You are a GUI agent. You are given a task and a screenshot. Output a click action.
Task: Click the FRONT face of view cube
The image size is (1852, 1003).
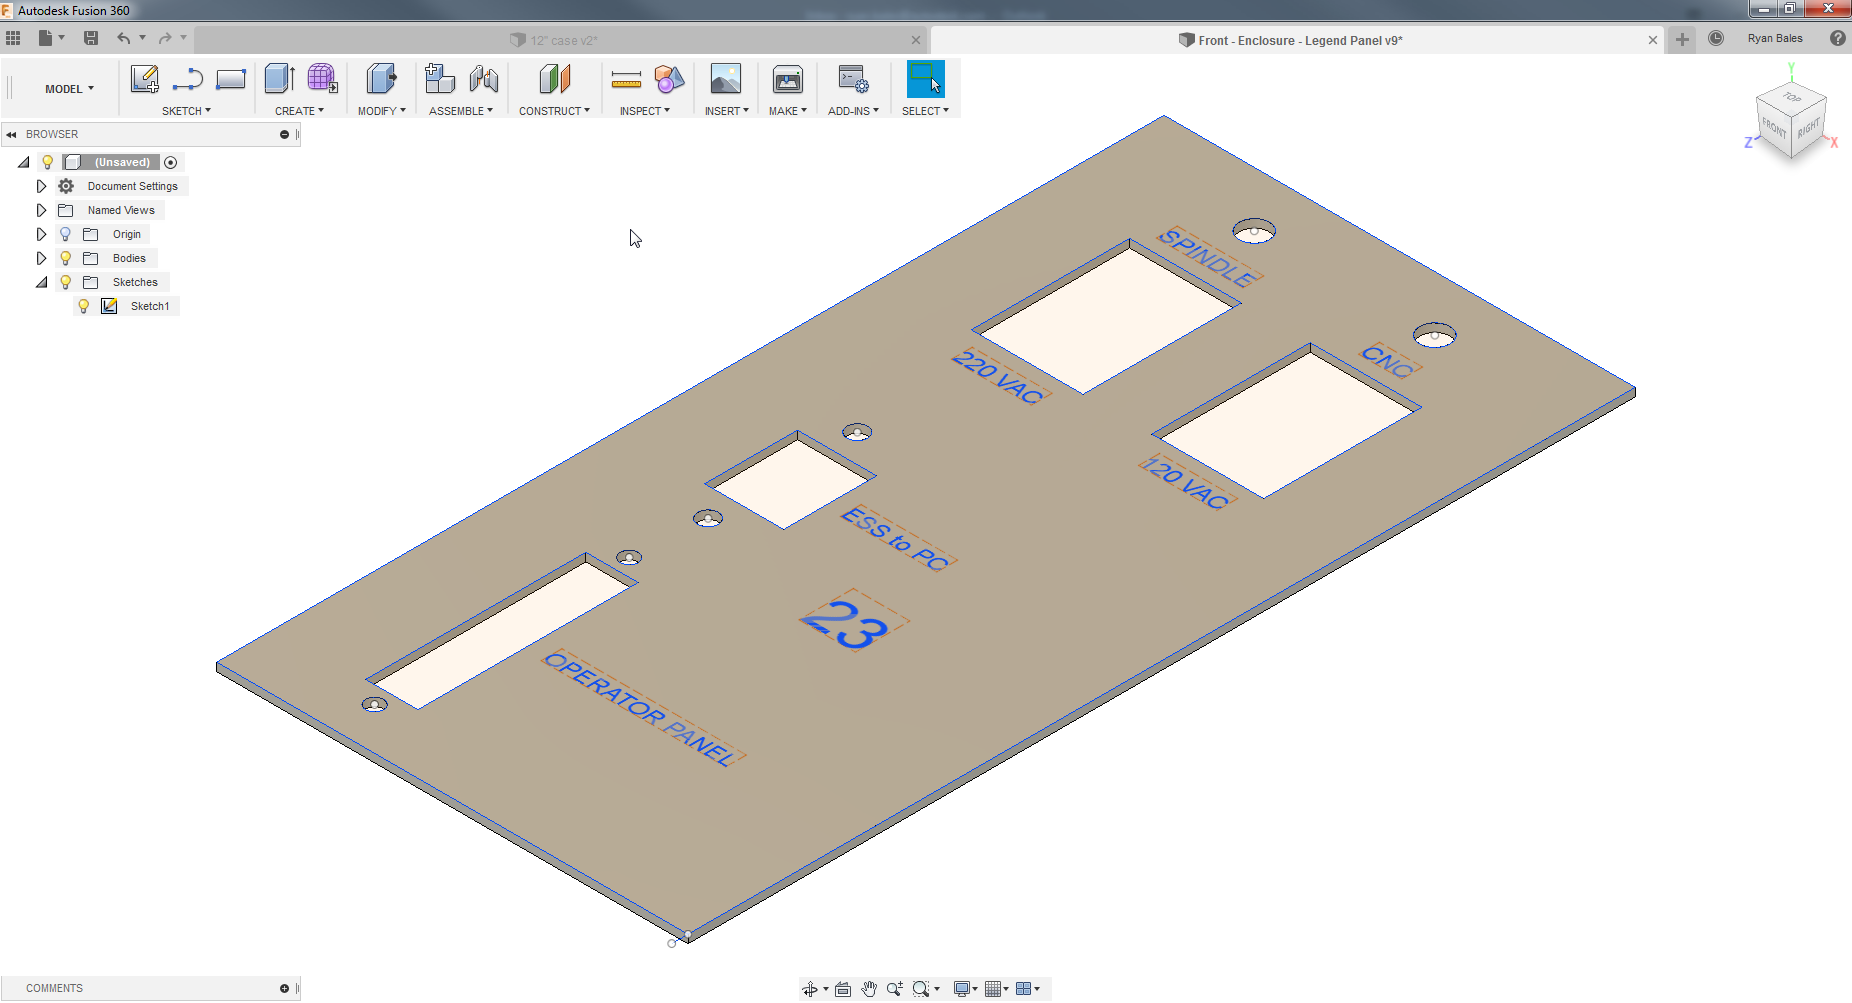[x=1773, y=129]
